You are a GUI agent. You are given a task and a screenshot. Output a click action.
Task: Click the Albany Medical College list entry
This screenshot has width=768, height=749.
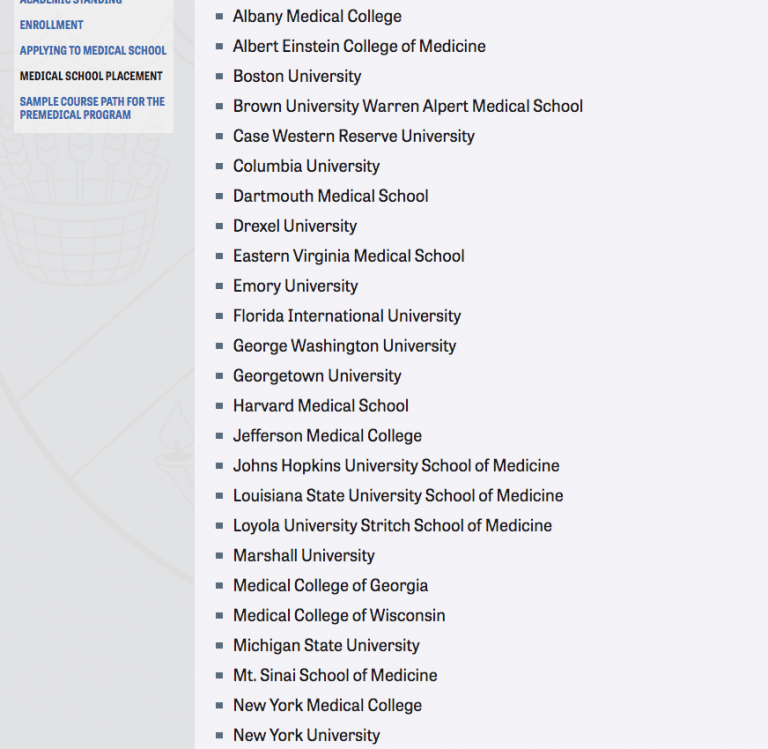pos(317,17)
